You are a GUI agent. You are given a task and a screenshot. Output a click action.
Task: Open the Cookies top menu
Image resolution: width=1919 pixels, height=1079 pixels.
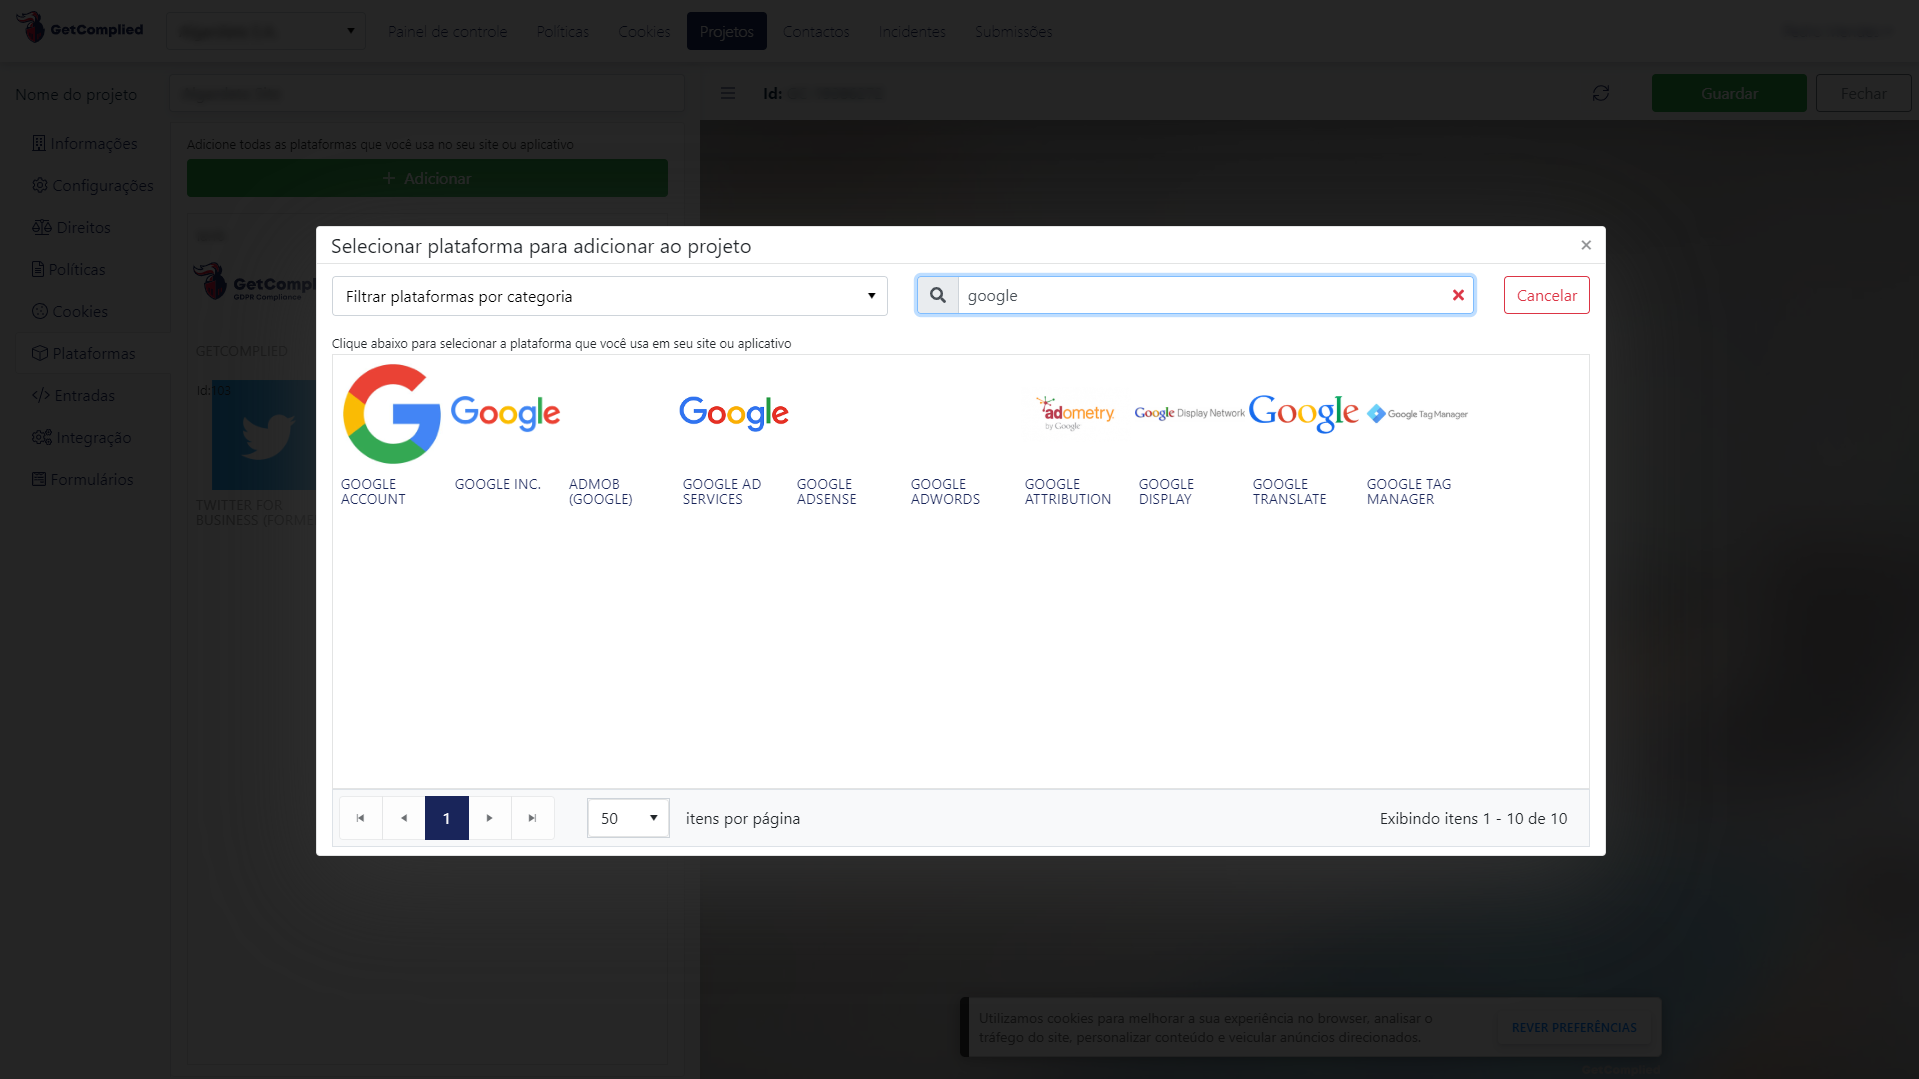coord(644,31)
